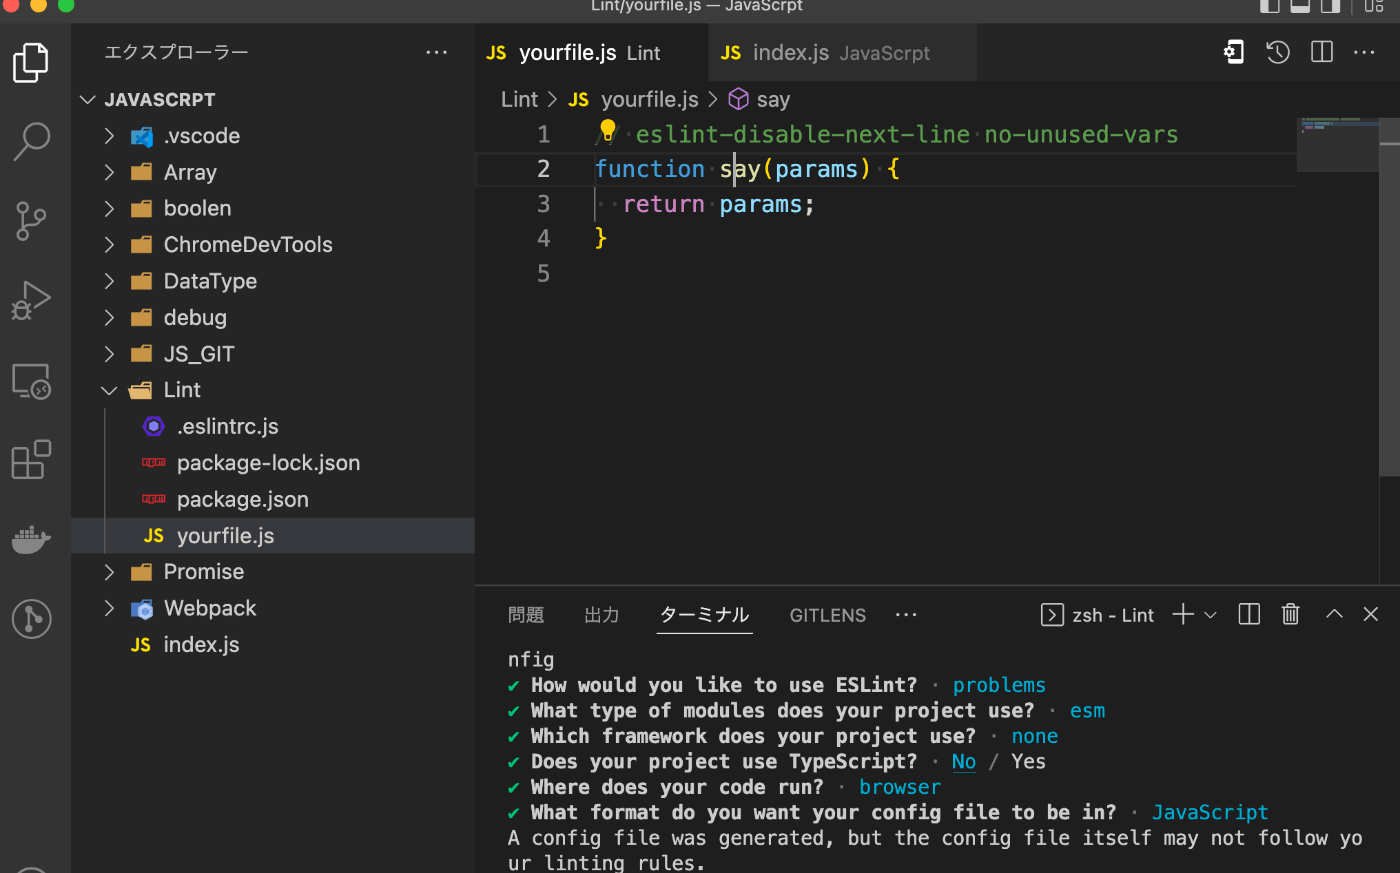Expand the Promise folder
Screen dimensions: 1400x873
coord(110,572)
